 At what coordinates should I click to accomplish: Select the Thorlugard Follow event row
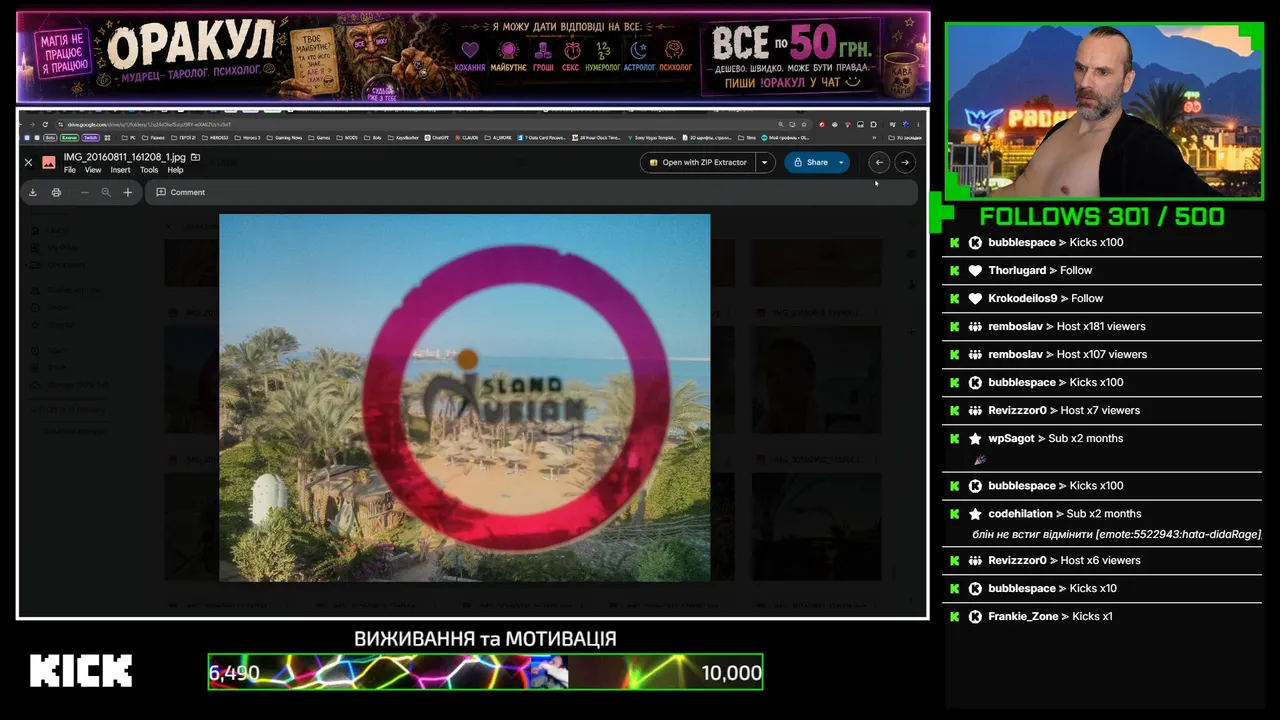1102,270
